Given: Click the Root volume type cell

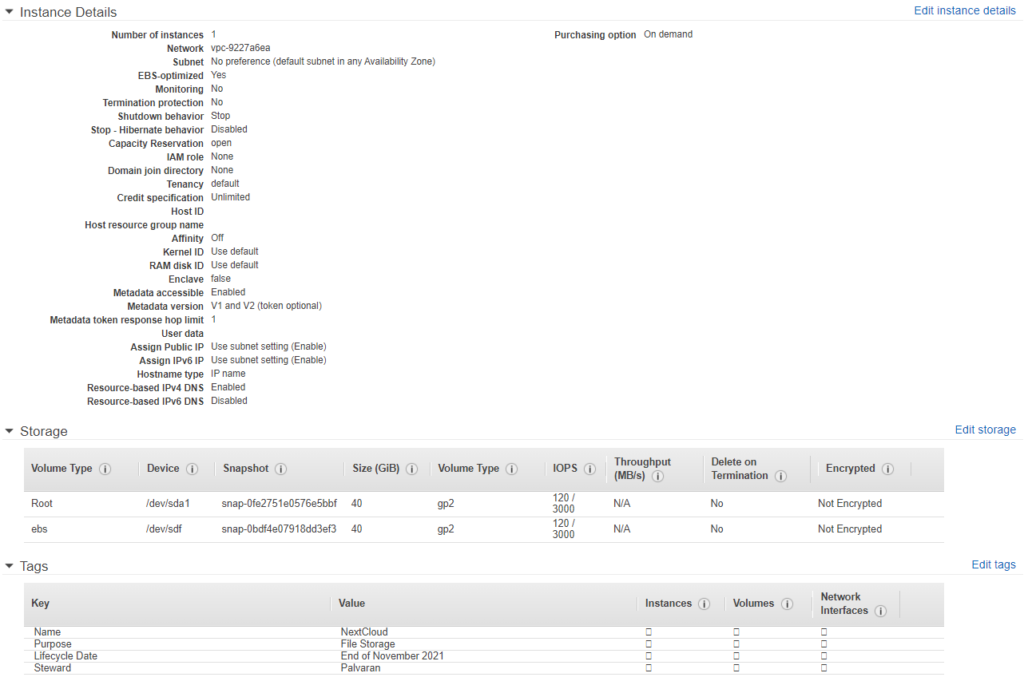Looking at the screenshot, I should [42, 503].
